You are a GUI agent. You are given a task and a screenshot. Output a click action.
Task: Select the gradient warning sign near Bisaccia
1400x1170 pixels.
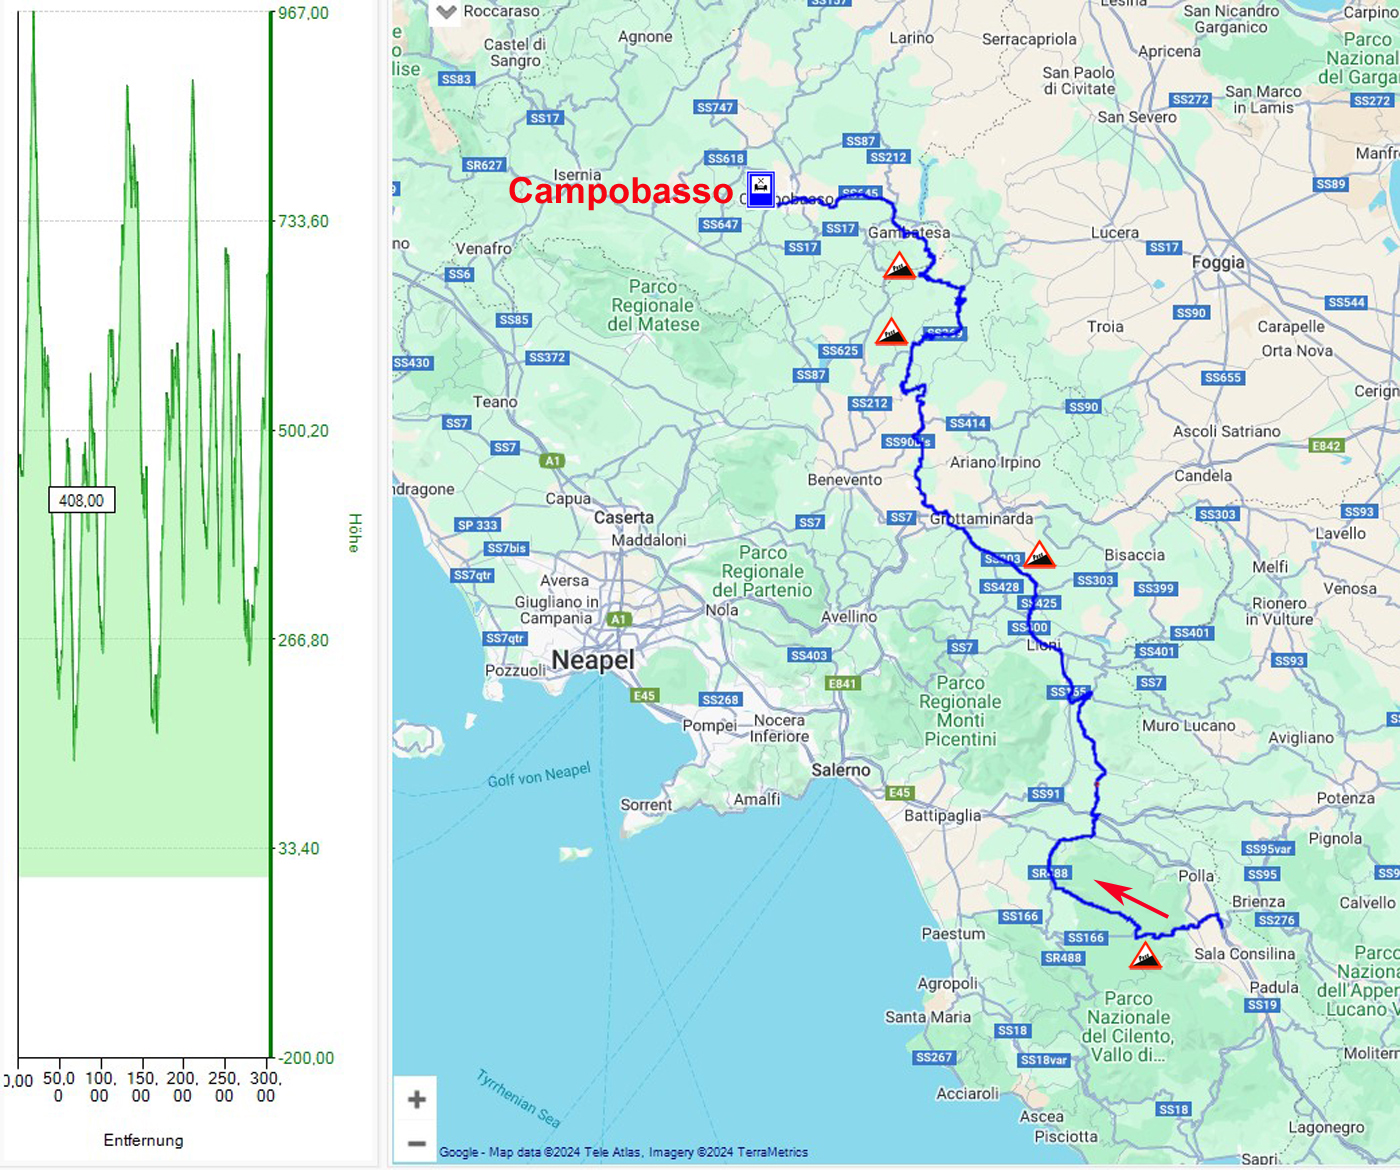point(1039,555)
